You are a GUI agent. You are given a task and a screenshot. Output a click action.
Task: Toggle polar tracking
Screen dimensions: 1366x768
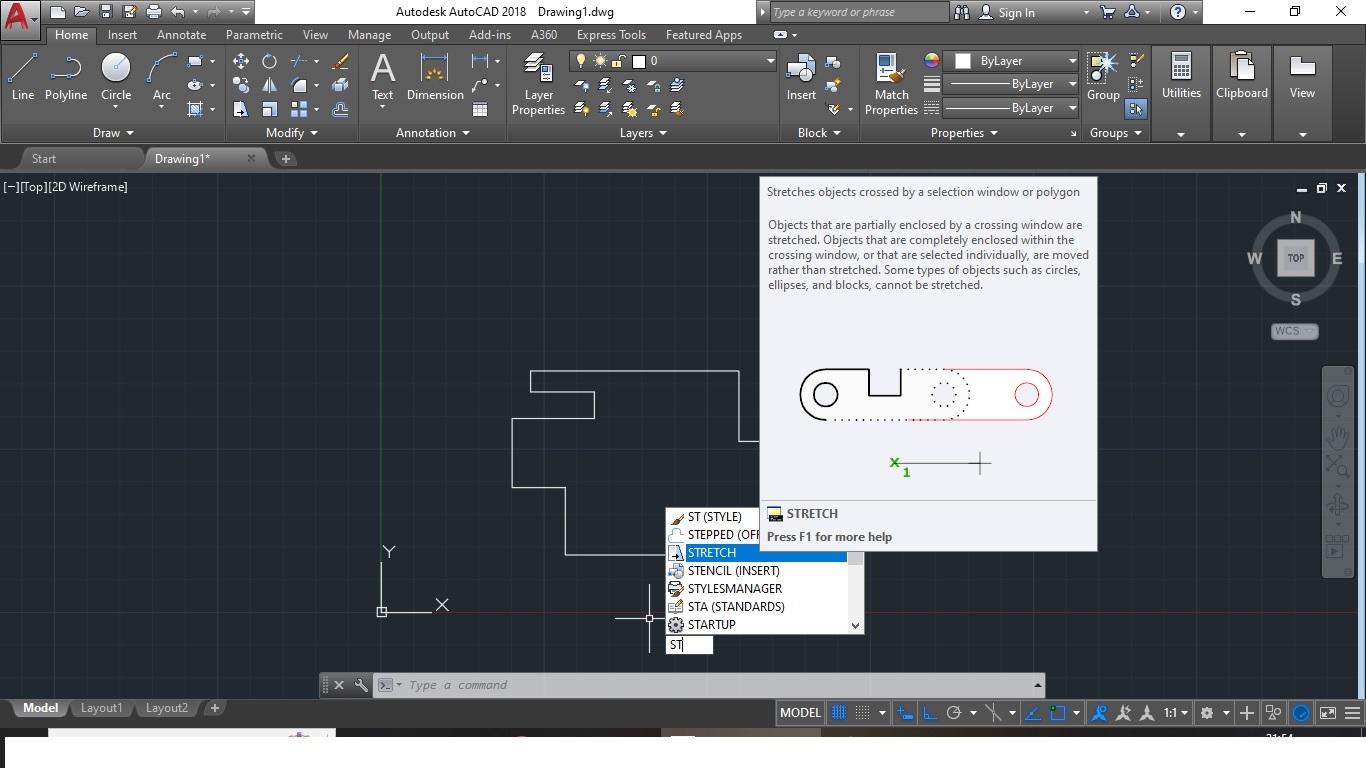[x=954, y=713]
